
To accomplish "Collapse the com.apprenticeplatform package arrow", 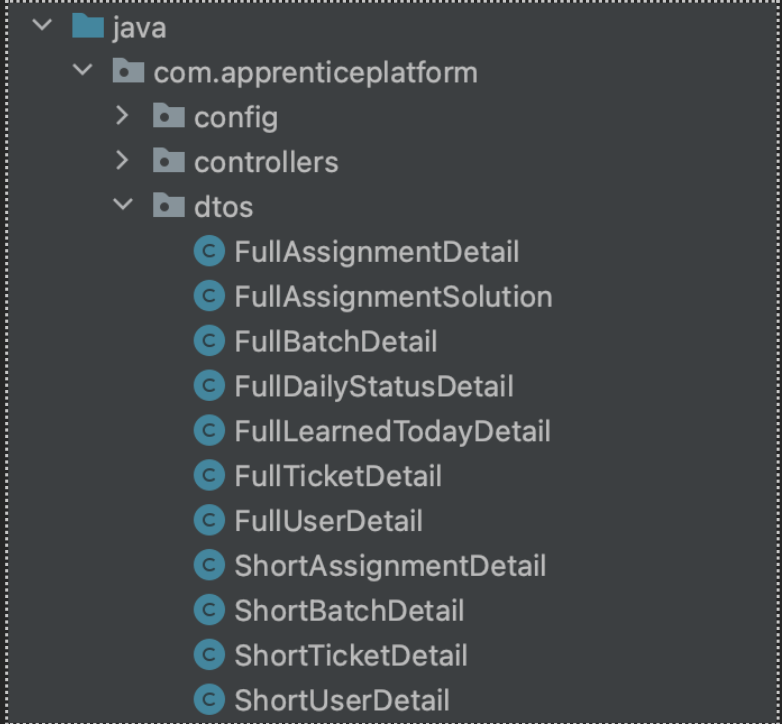I will click(x=83, y=71).
